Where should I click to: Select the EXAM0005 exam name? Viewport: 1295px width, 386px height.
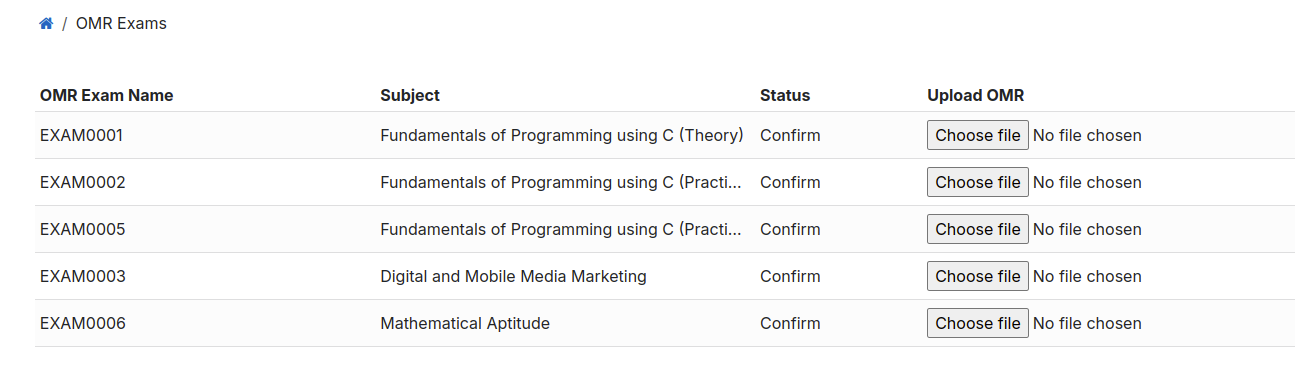tap(83, 229)
